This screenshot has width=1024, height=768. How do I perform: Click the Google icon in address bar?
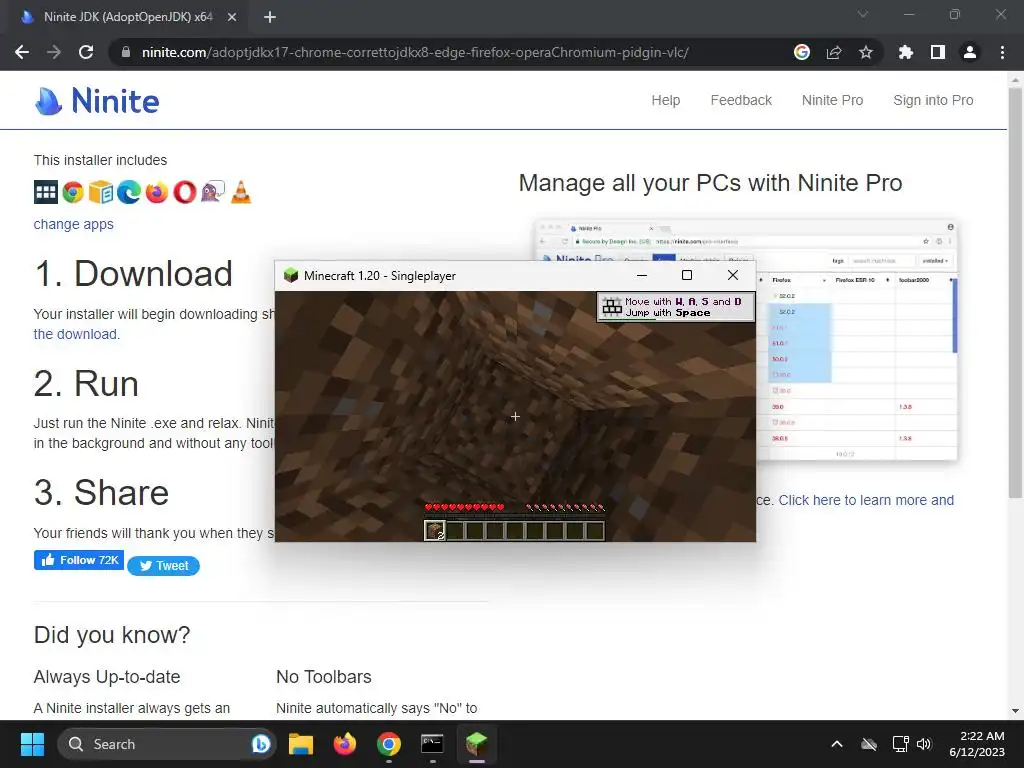coord(802,52)
